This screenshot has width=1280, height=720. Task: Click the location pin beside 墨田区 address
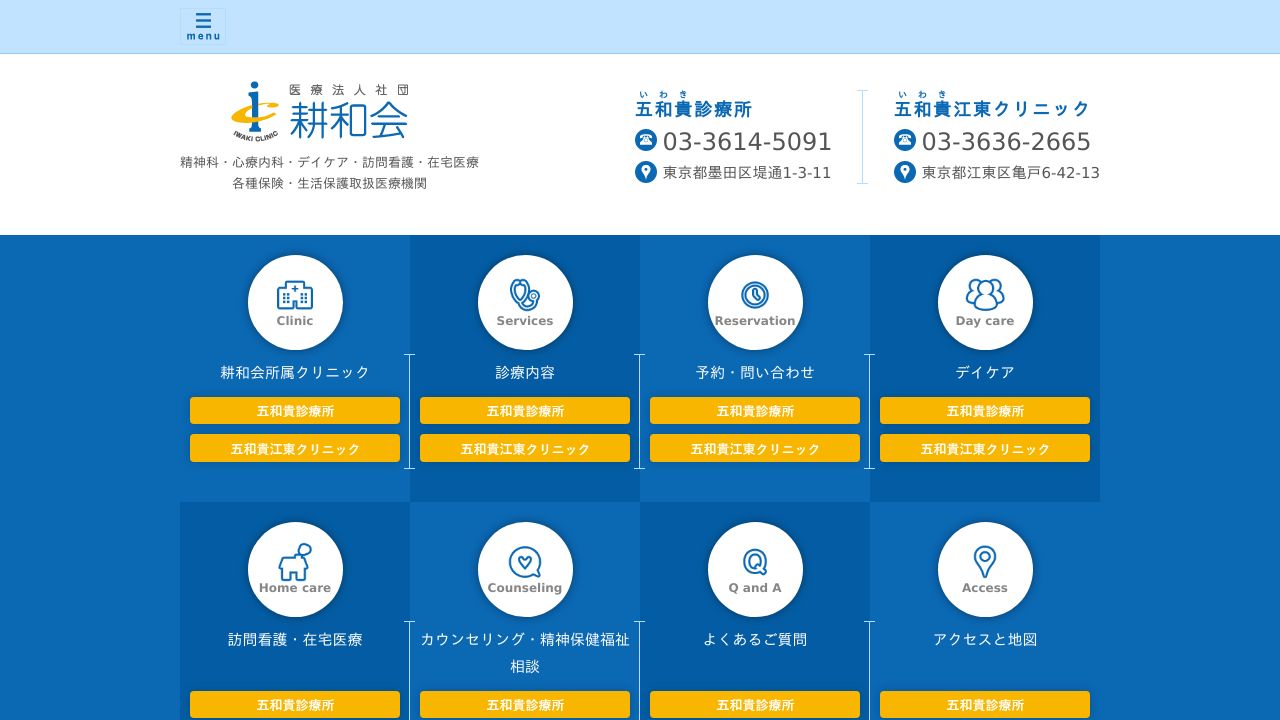pos(646,172)
